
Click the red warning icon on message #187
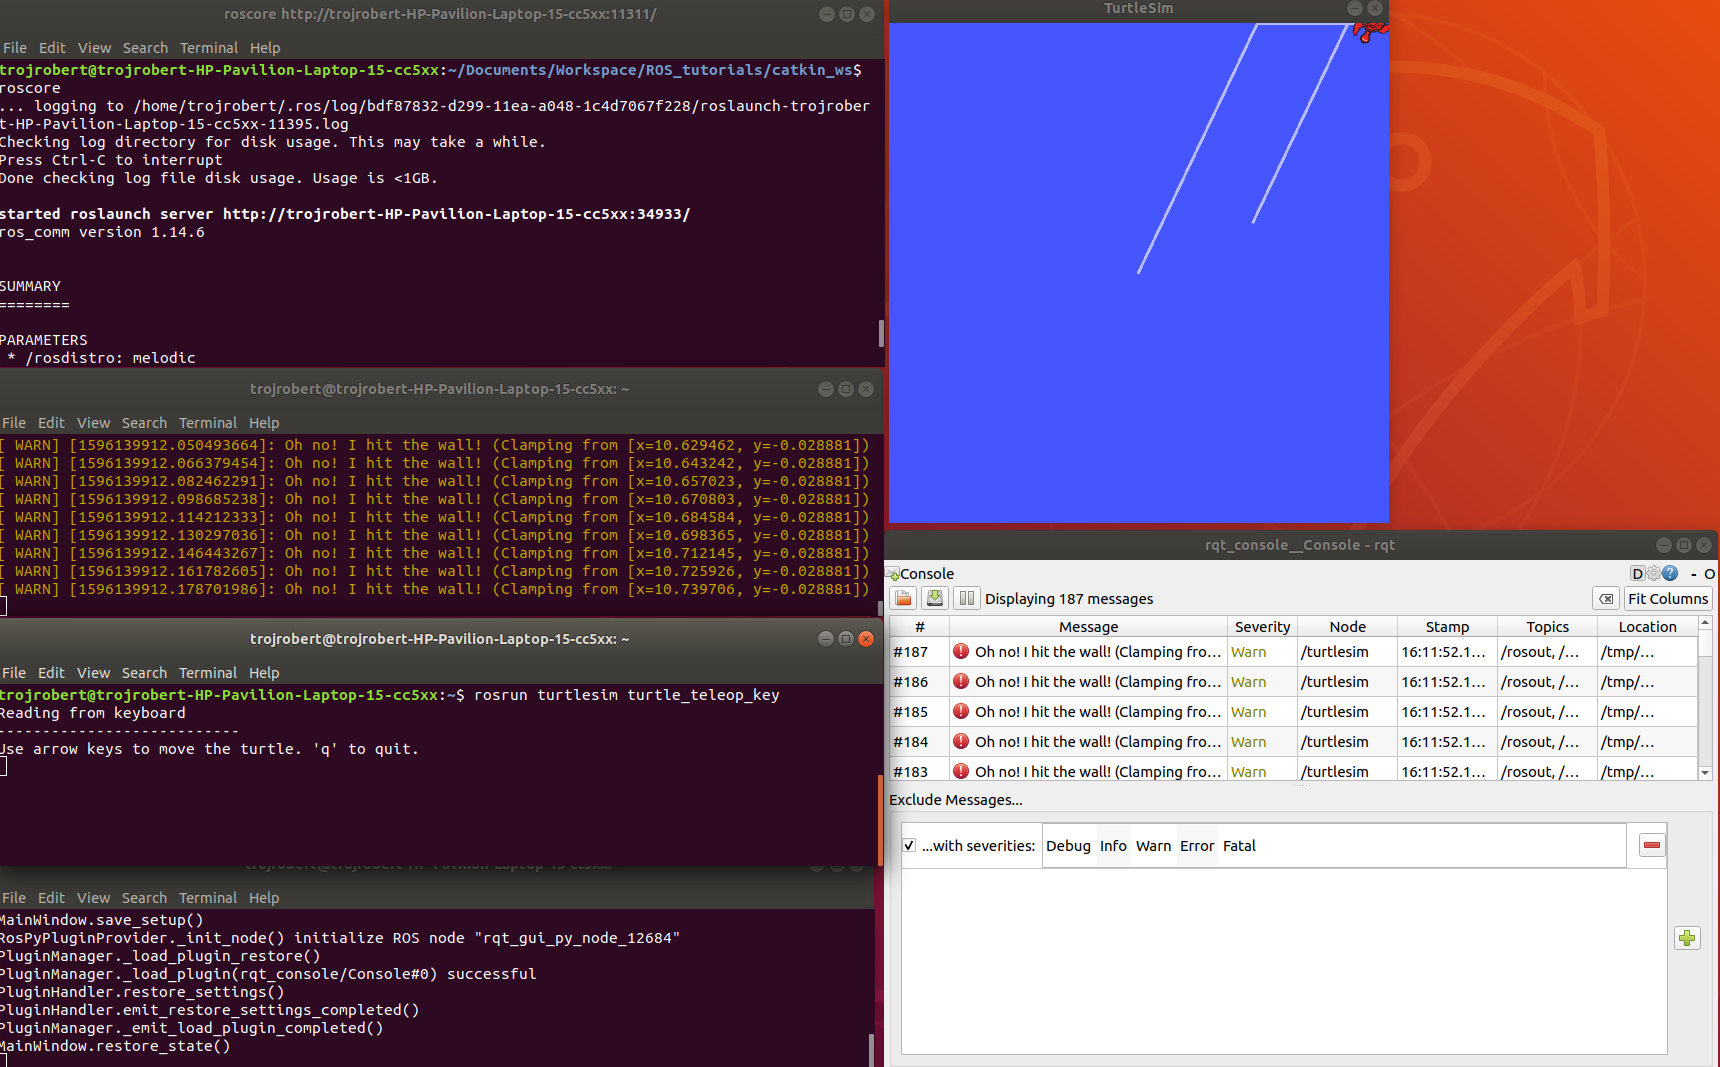tap(961, 651)
